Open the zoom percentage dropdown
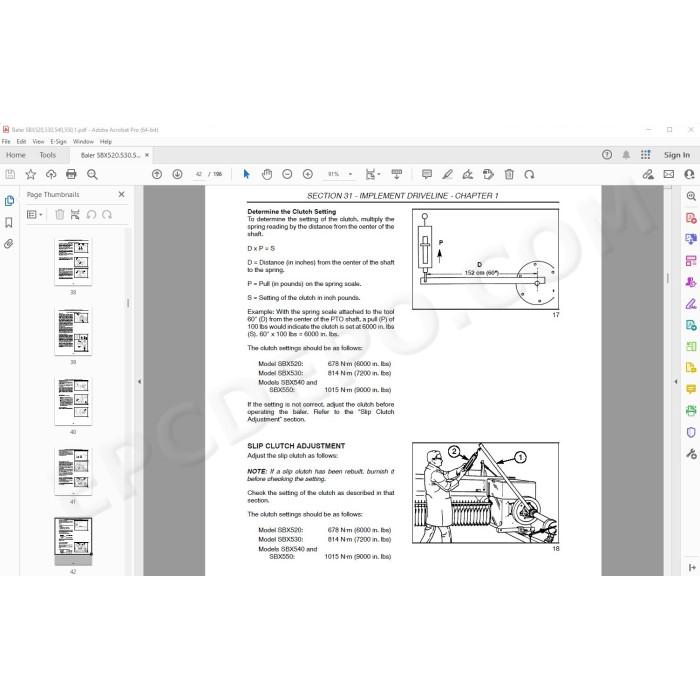 (x=350, y=174)
